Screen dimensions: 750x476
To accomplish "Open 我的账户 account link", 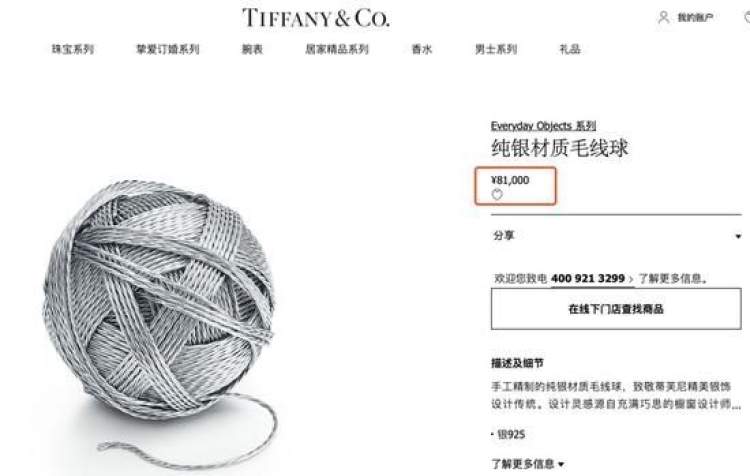I will pos(695,18).
